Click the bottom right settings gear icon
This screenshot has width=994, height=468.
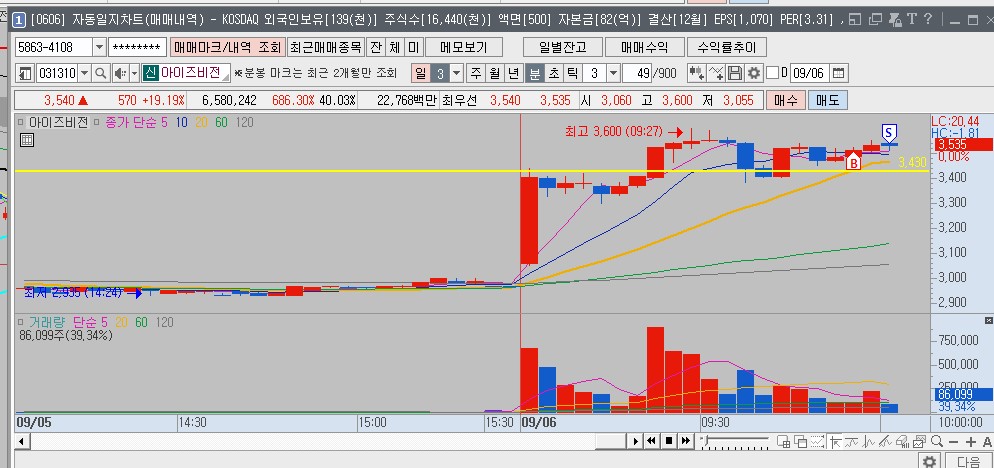coord(929,461)
